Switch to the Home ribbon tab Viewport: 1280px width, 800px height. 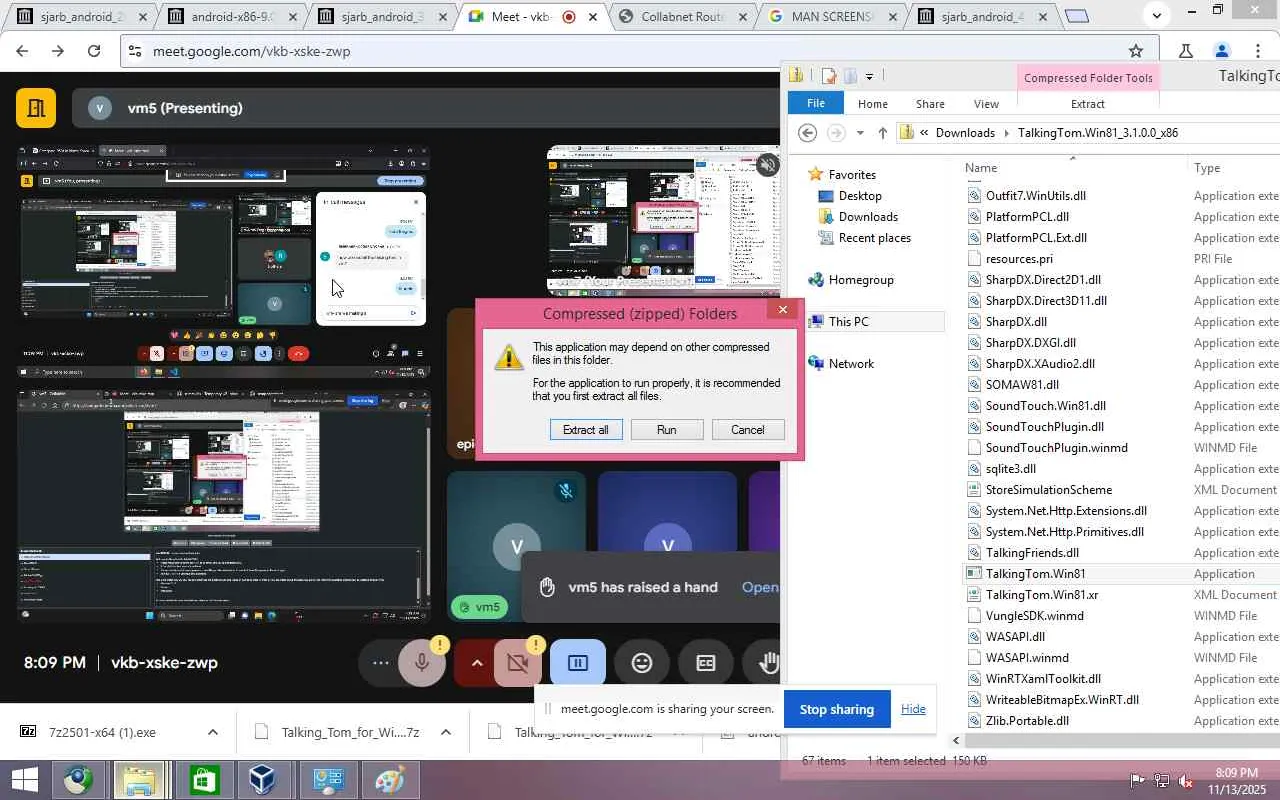point(873,104)
